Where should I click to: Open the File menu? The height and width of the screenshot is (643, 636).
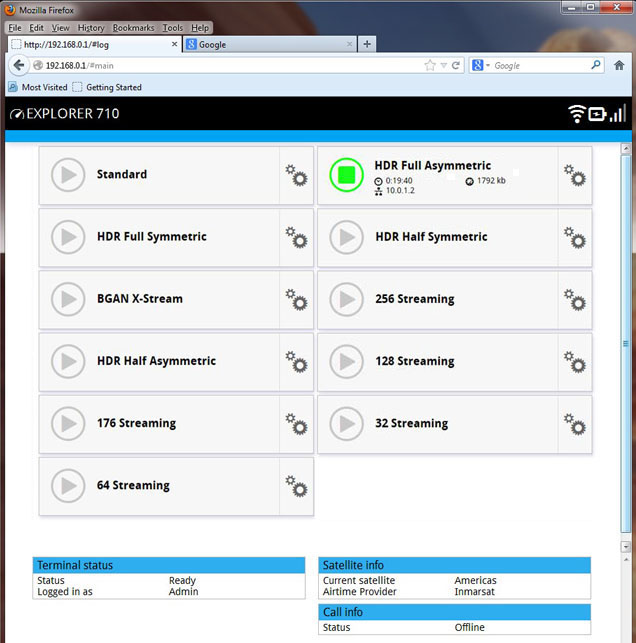point(15,28)
